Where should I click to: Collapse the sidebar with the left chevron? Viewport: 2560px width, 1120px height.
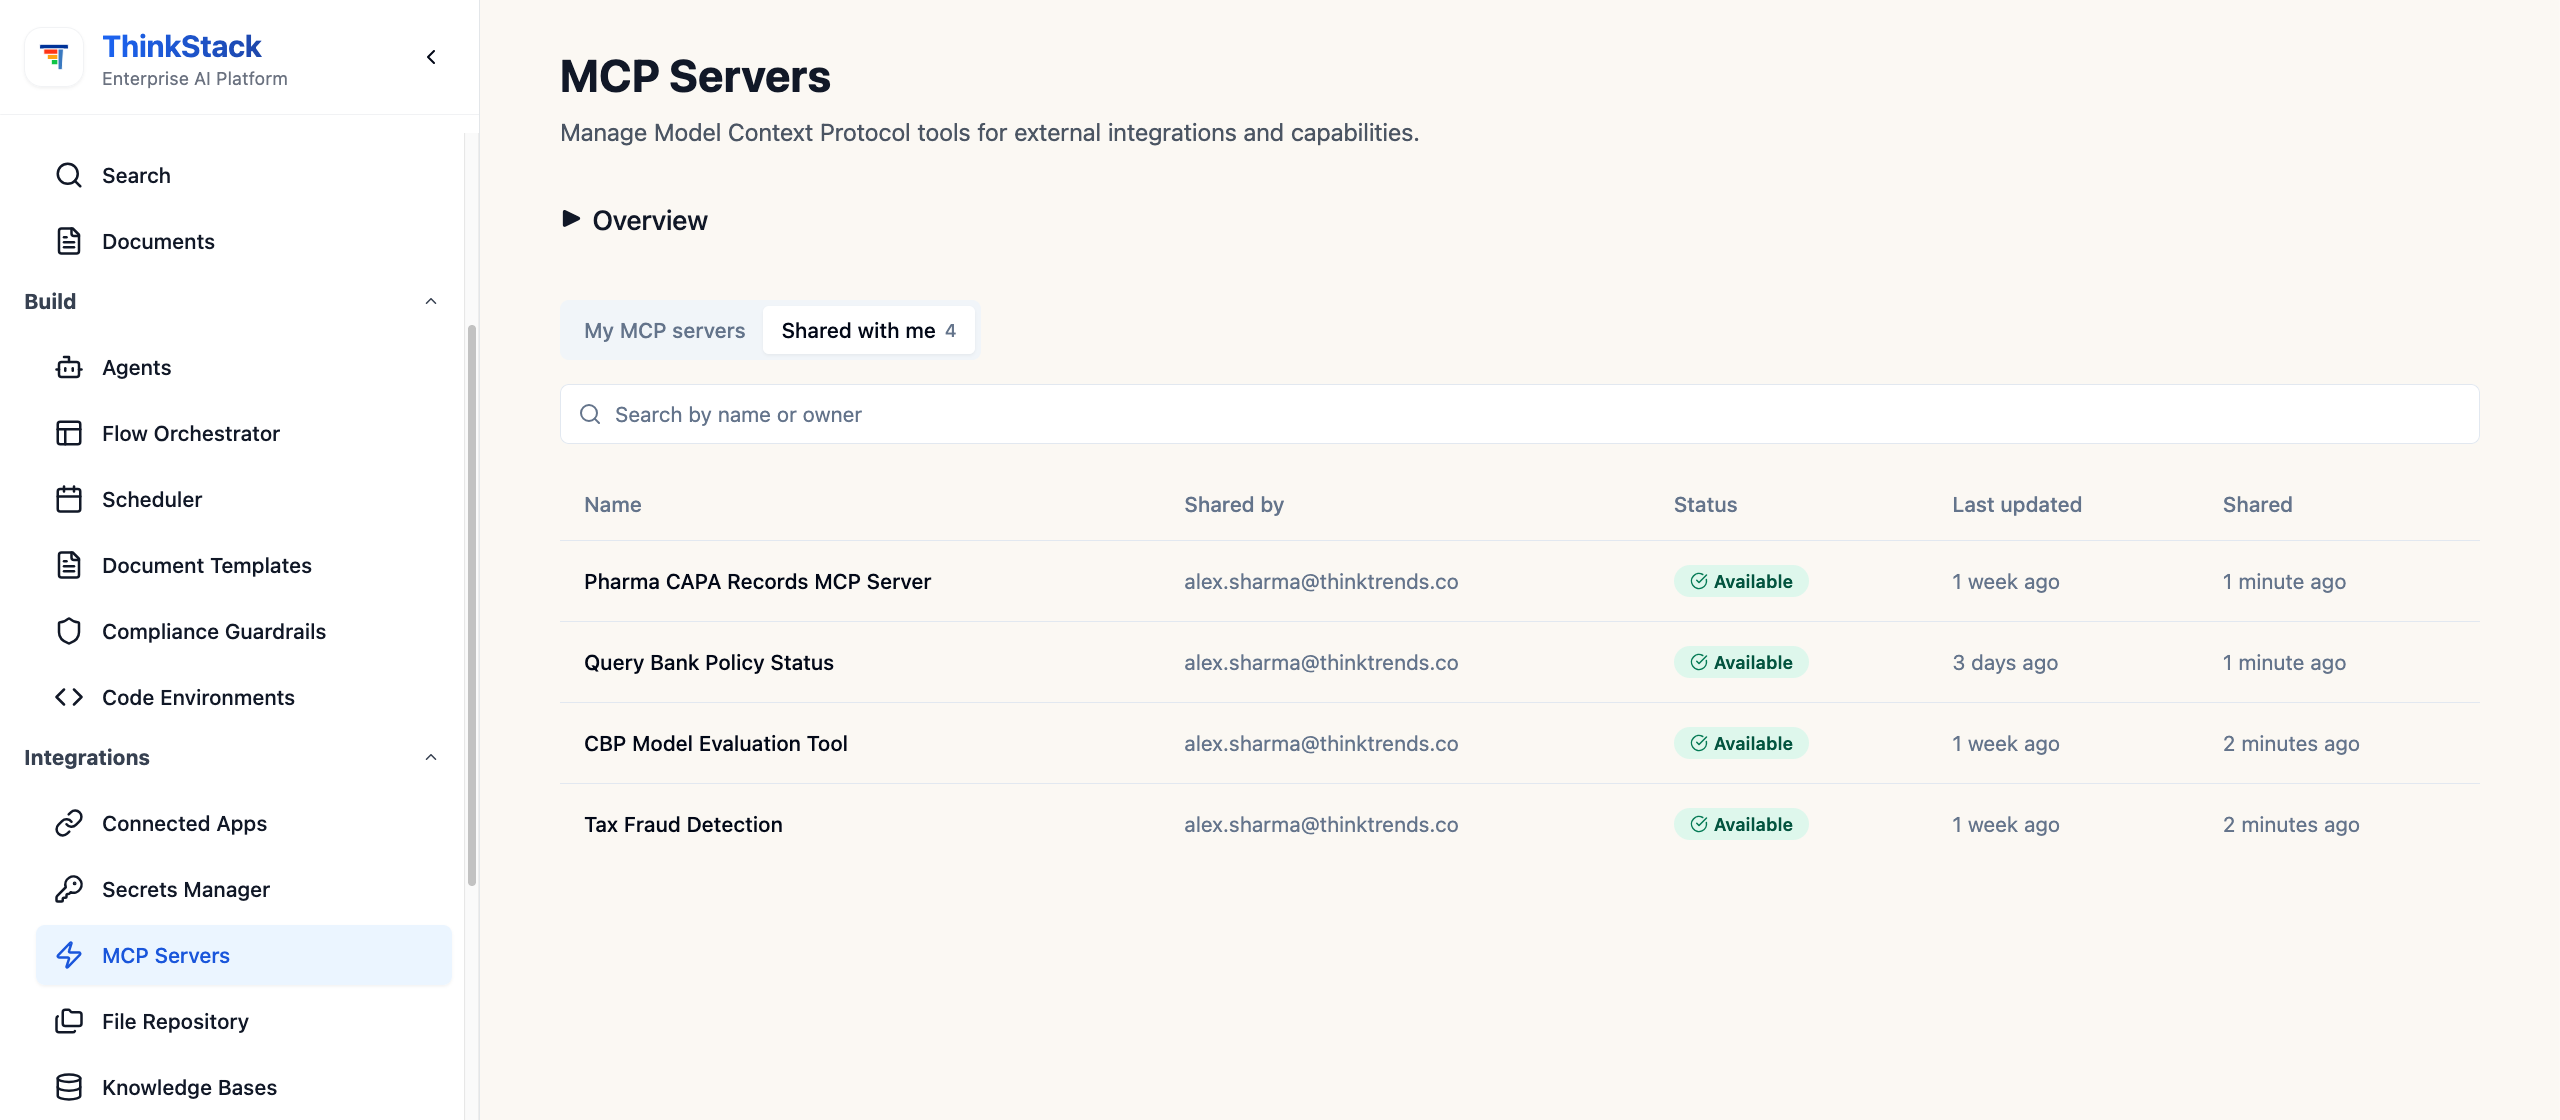click(x=431, y=58)
